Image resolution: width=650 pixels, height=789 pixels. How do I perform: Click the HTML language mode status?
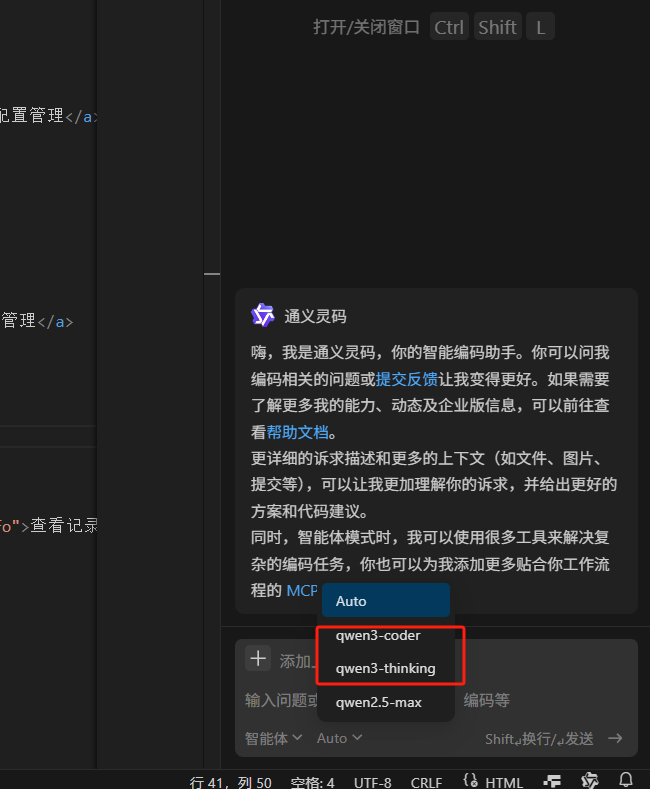click(x=504, y=782)
